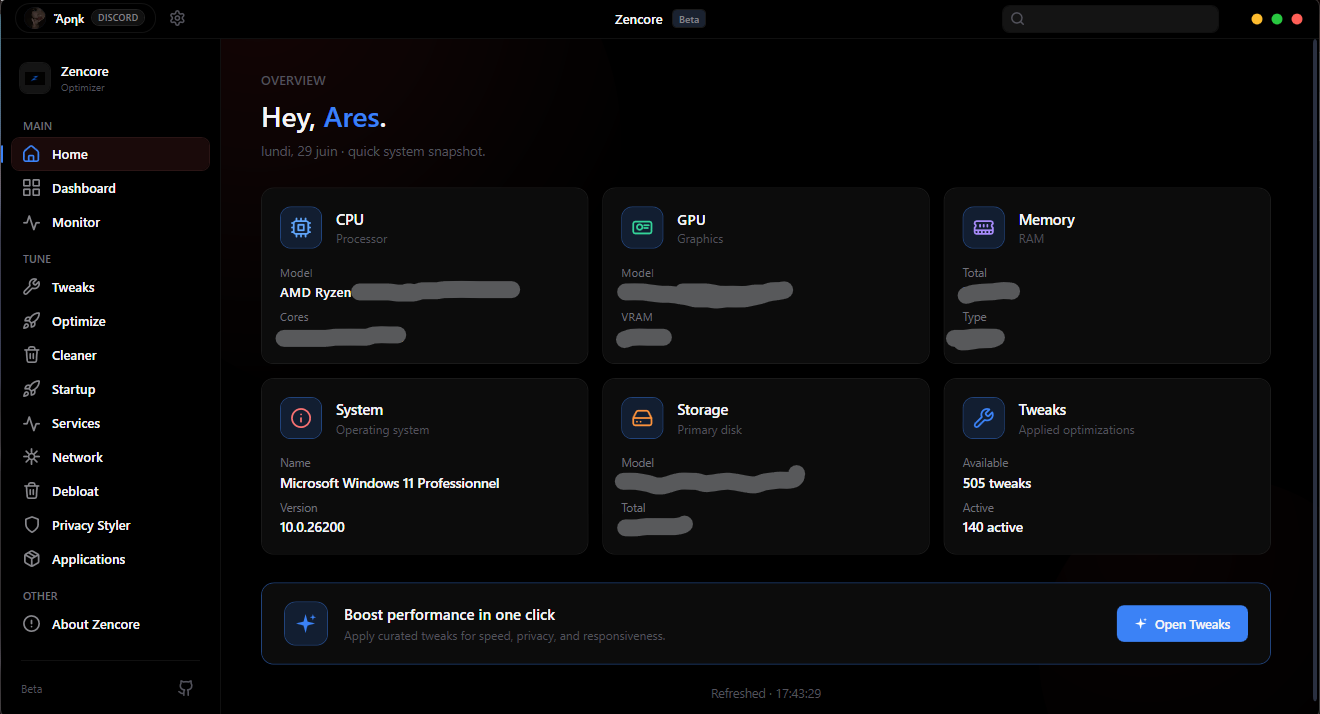The width and height of the screenshot is (1320, 714).
Task: Click the 'Hey, Ares.' greeting
Action: coord(324,117)
